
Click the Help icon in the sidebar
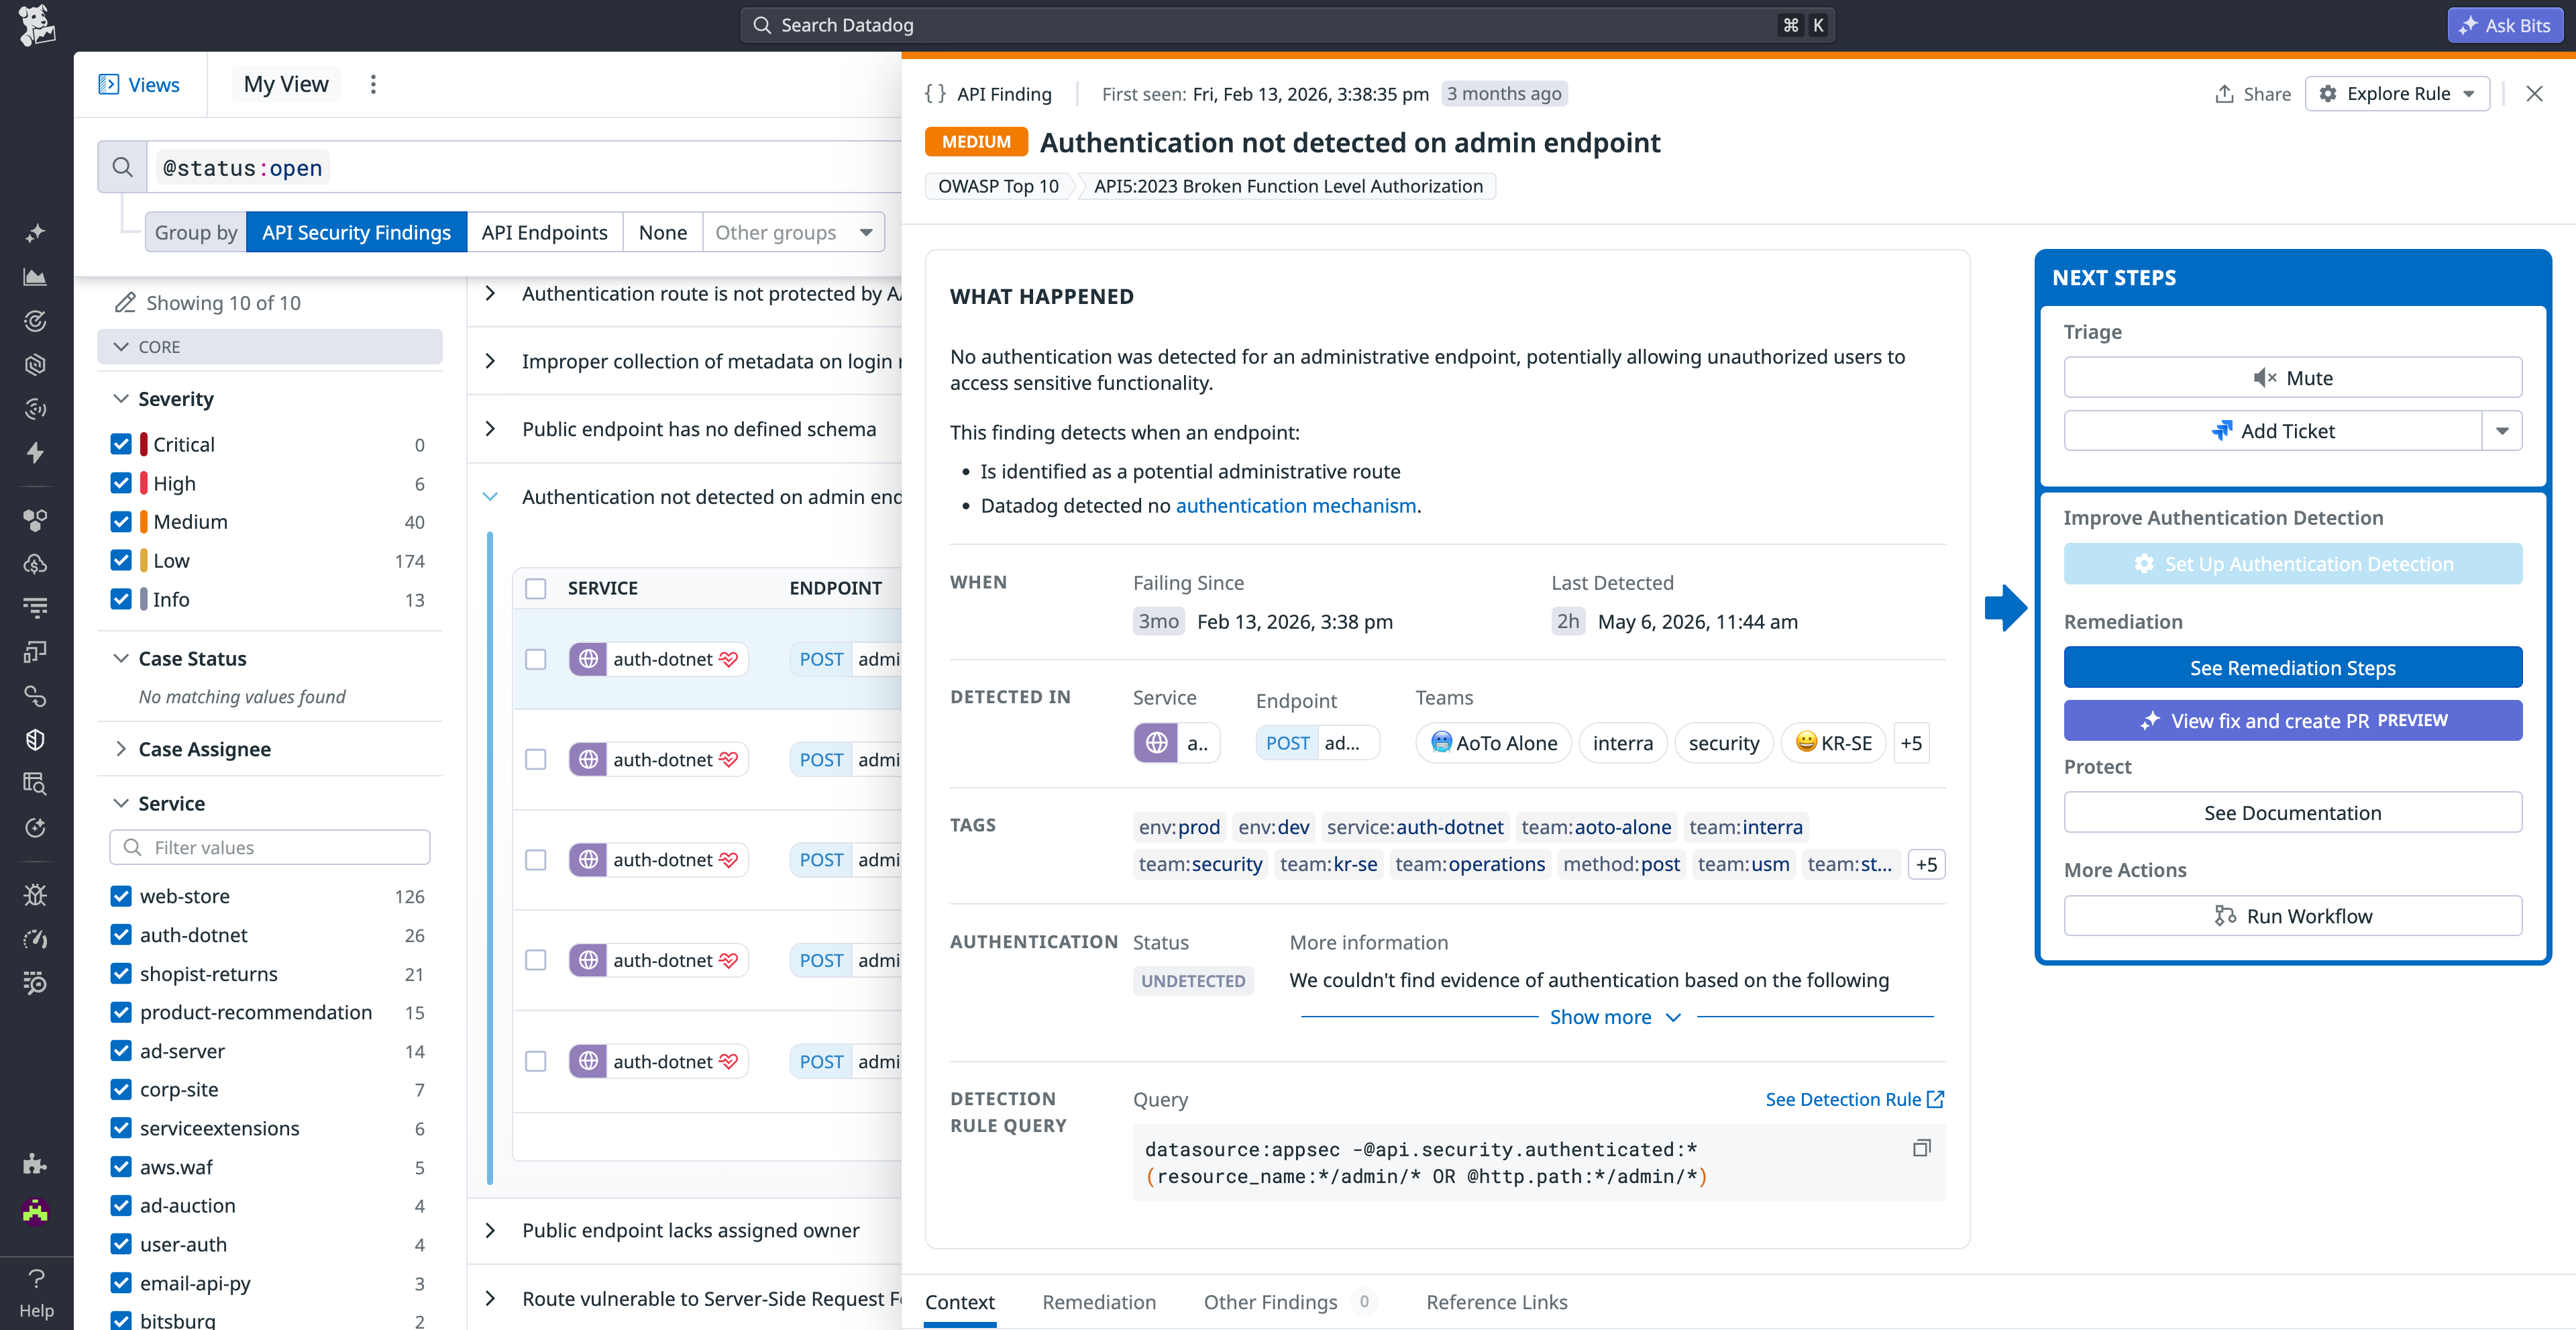pyautogui.click(x=36, y=1291)
